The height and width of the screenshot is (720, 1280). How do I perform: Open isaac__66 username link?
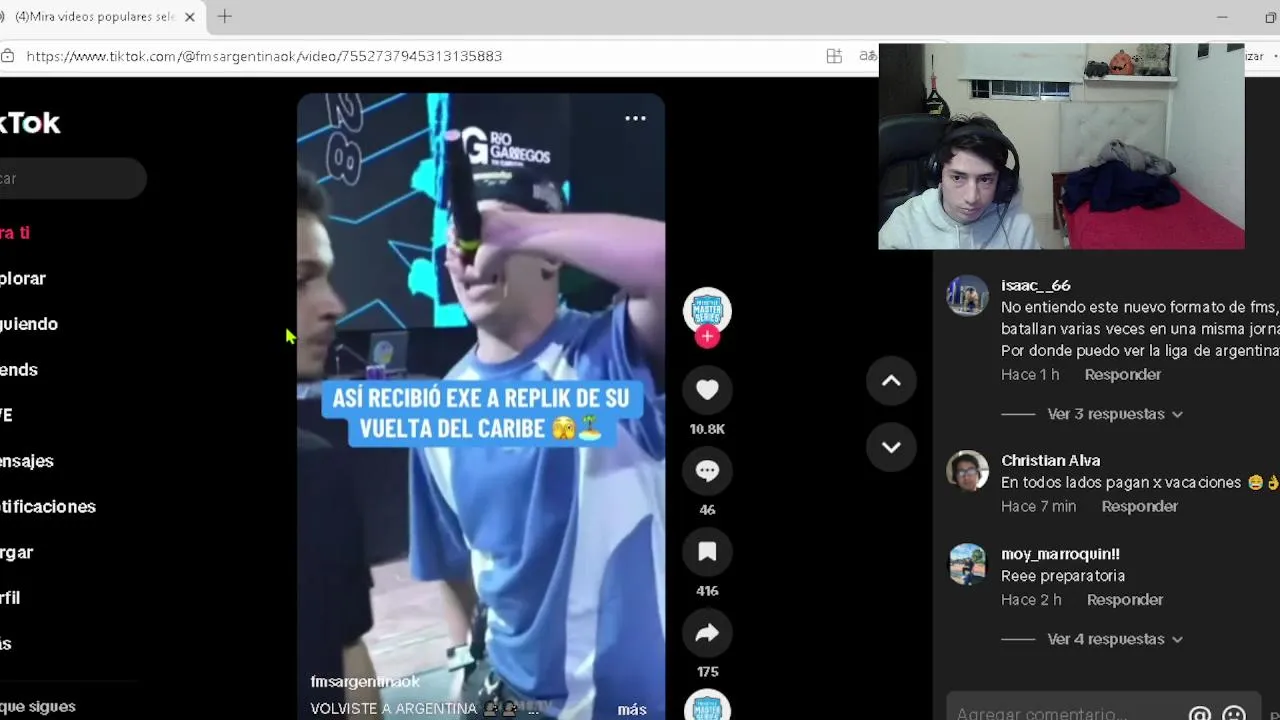(x=1036, y=285)
